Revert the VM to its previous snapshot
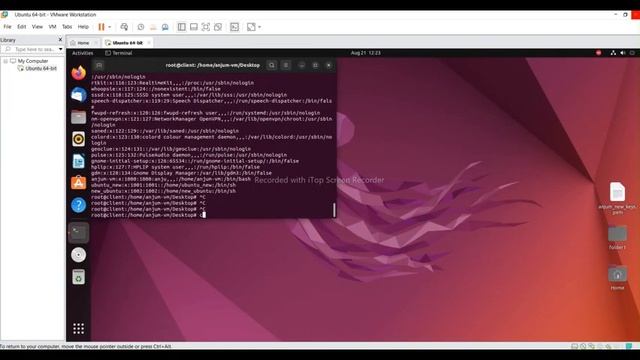 pyautogui.click(x=153, y=27)
